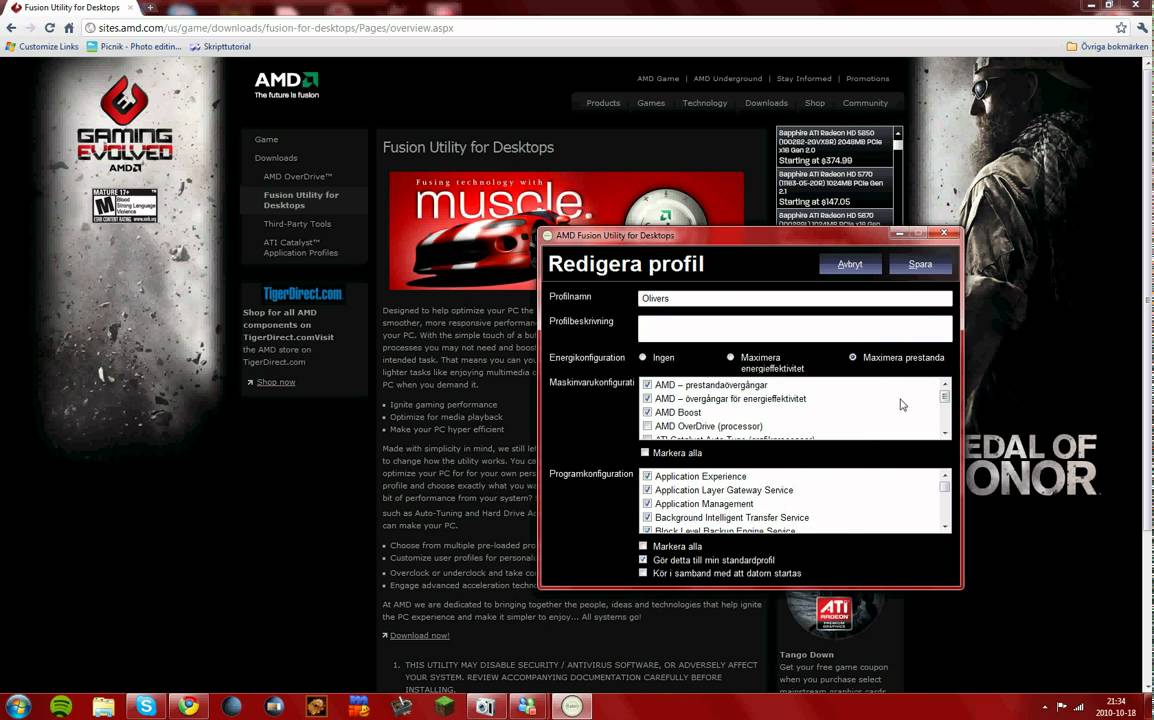Open the Shop navigation menu
Image resolution: width=1154 pixels, height=720 pixels.
815,103
